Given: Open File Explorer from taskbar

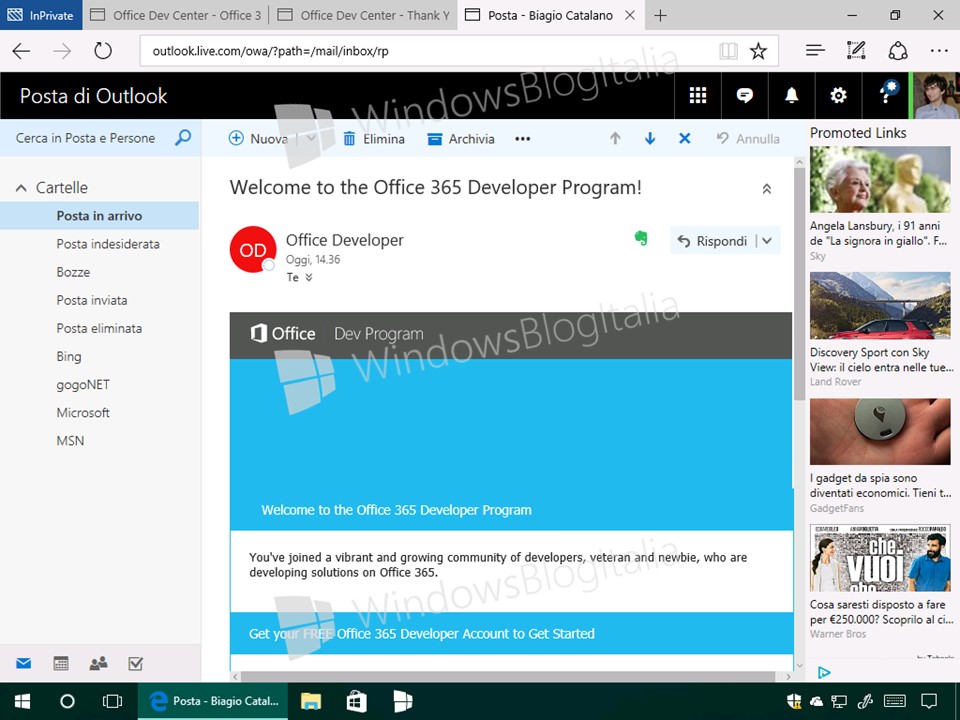Looking at the screenshot, I should [x=311, y=702].
